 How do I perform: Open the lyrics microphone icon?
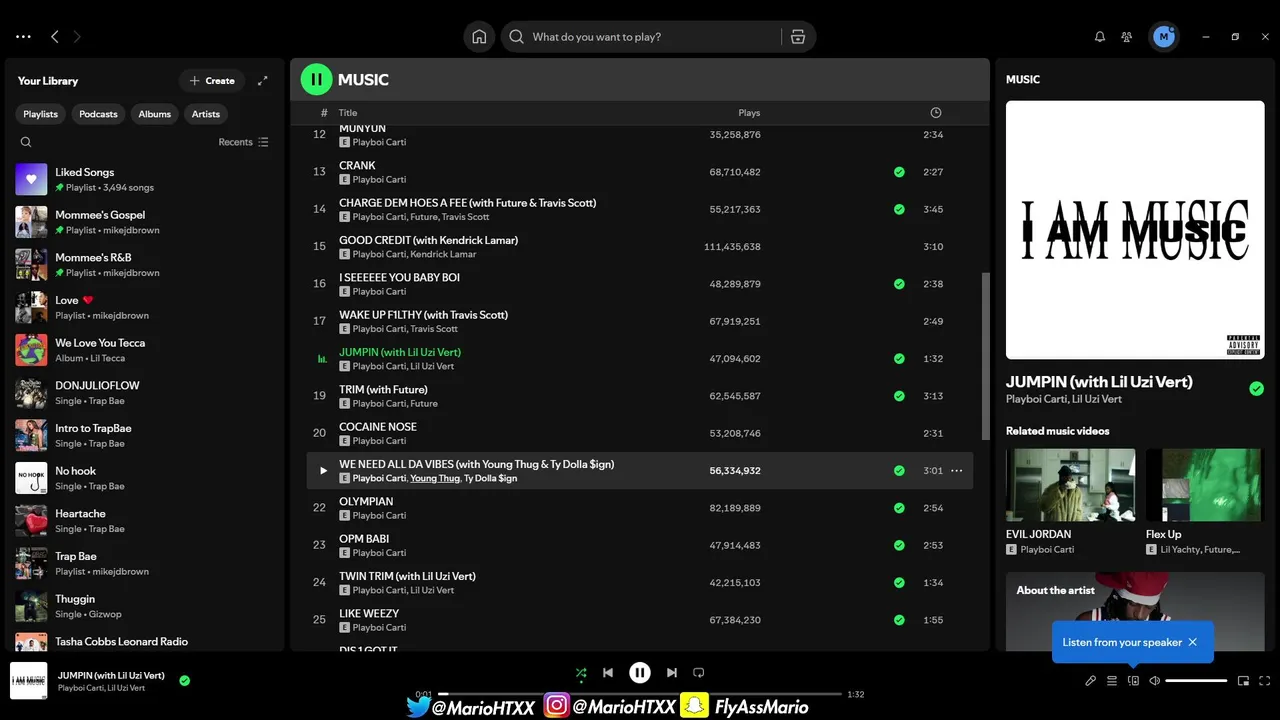point(1091,681)
